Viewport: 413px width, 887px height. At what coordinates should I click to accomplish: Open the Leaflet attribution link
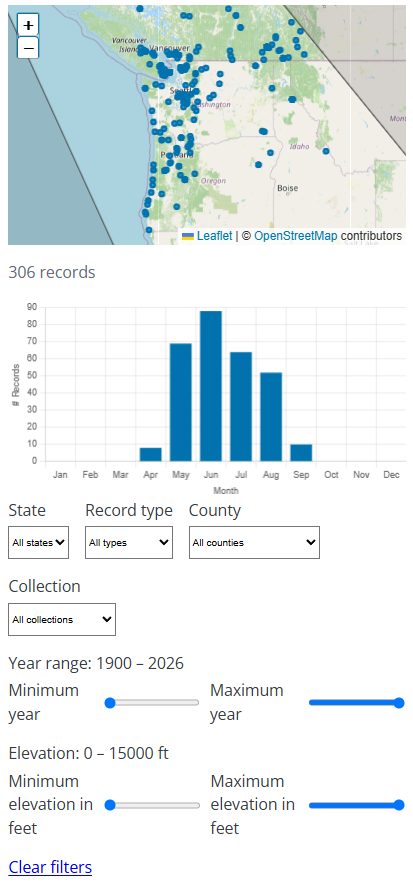pos(214,236)
